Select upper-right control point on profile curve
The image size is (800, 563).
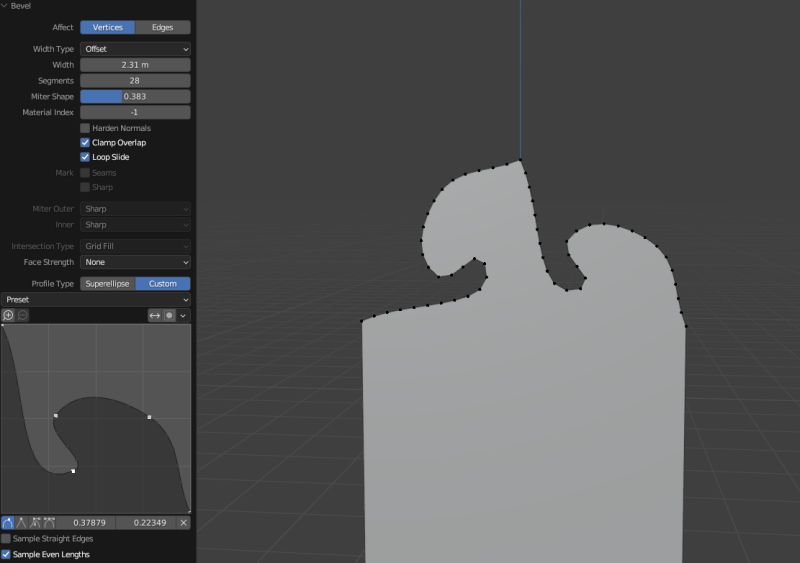click(149, 417)
